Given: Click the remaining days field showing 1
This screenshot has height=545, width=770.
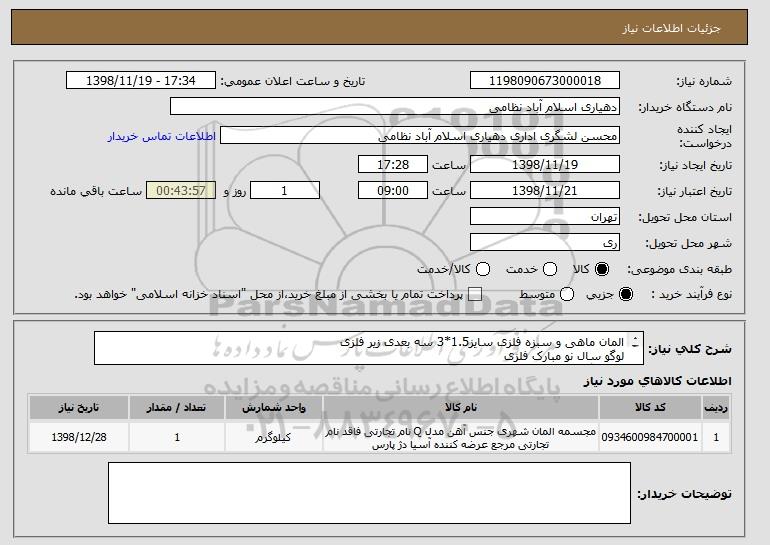Looking at the screenshot, I should pyautogui.click(x=285, y=191).
